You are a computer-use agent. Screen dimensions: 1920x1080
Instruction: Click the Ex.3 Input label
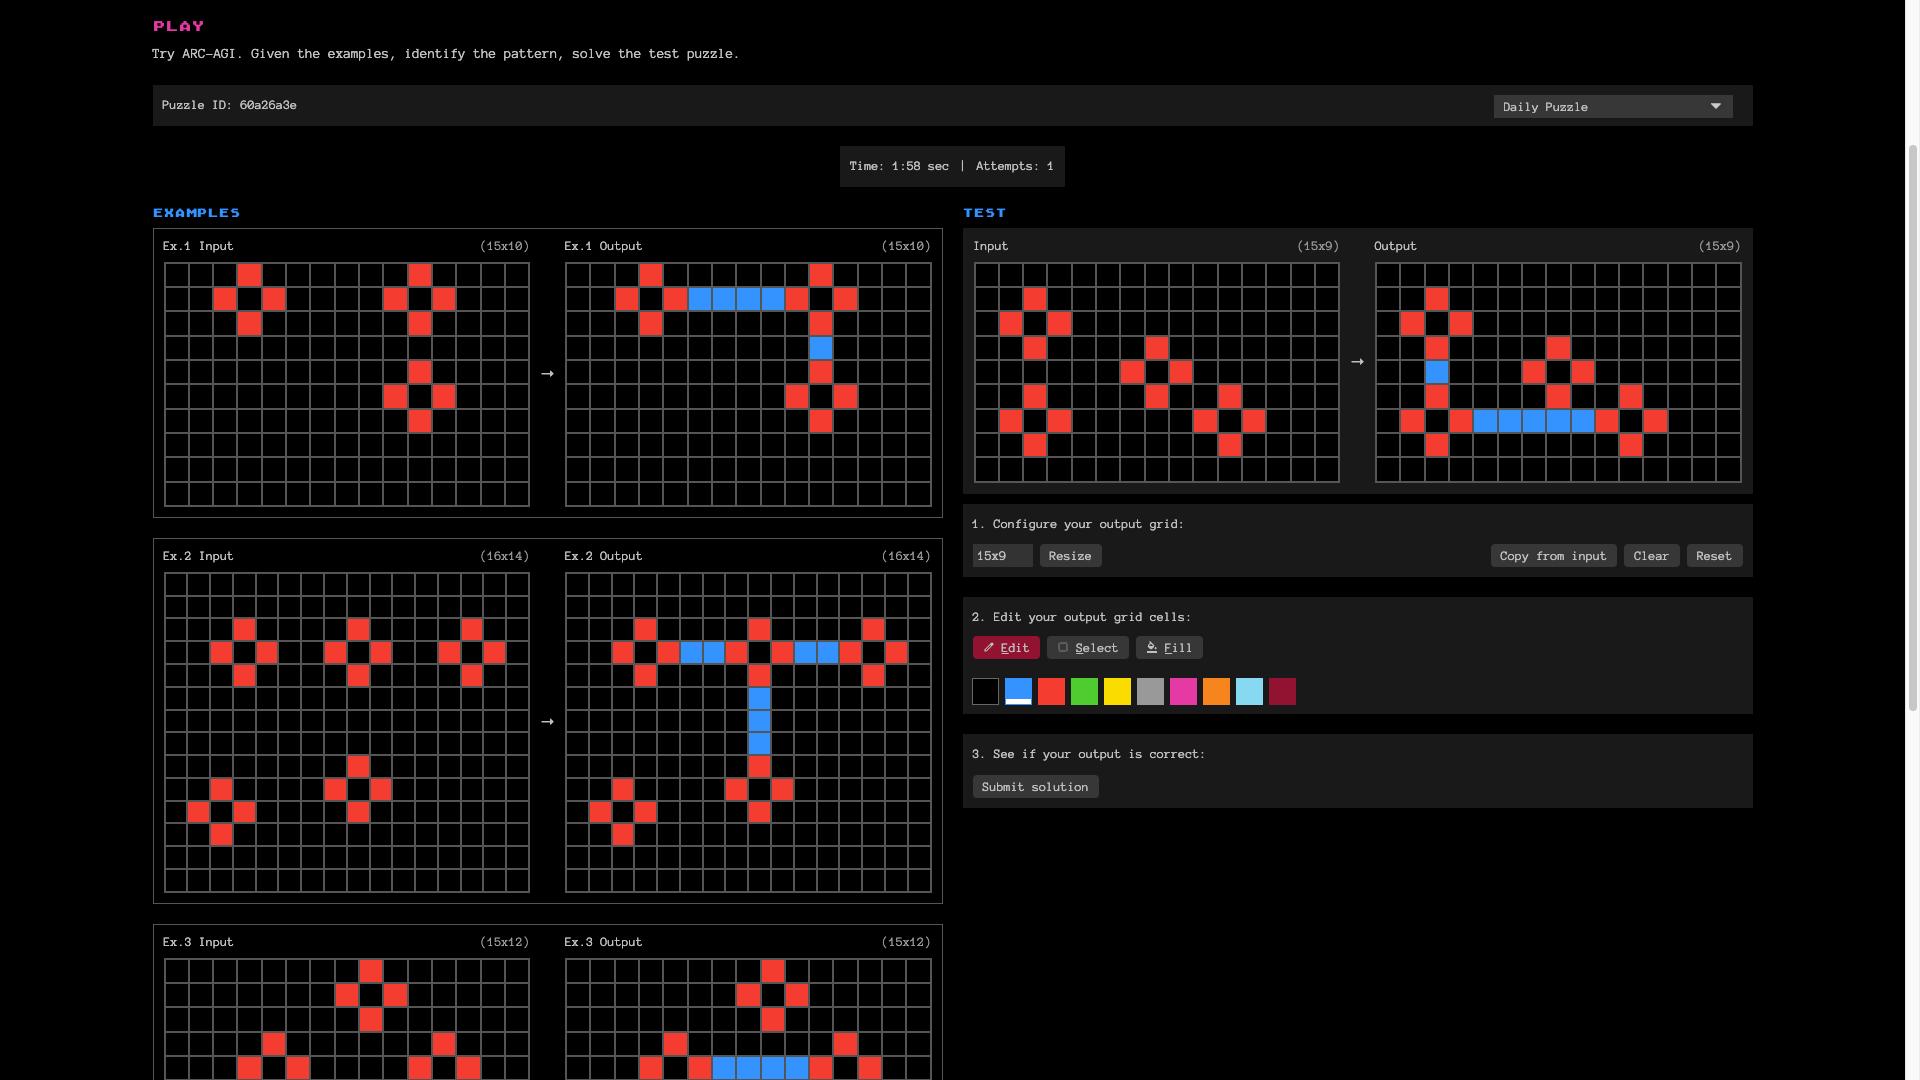198,942
